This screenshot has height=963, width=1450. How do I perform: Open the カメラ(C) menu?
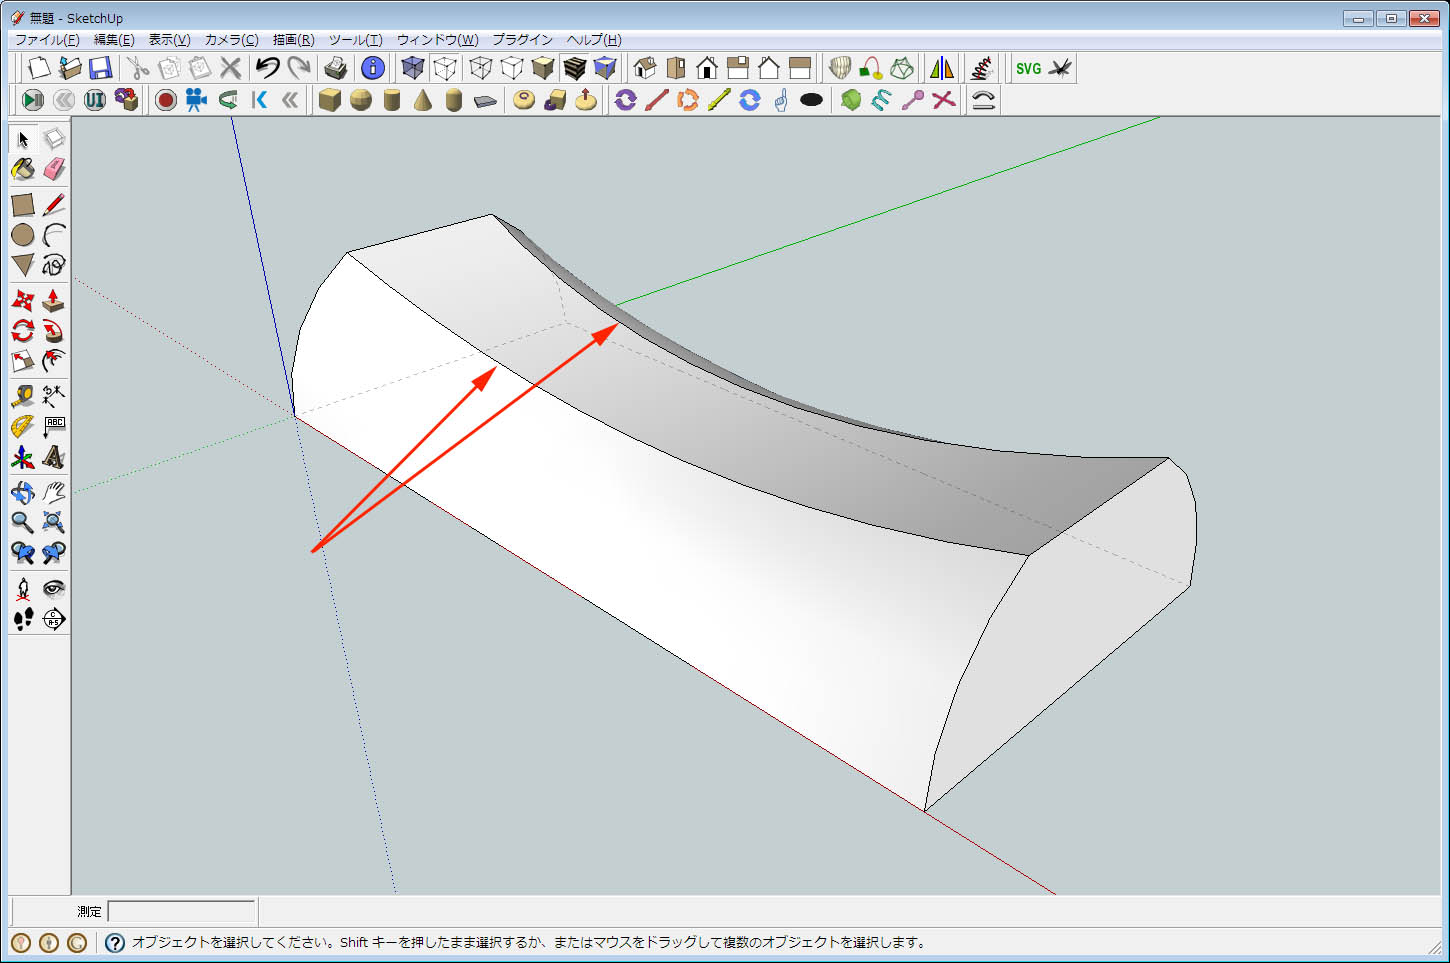[232, 40]
